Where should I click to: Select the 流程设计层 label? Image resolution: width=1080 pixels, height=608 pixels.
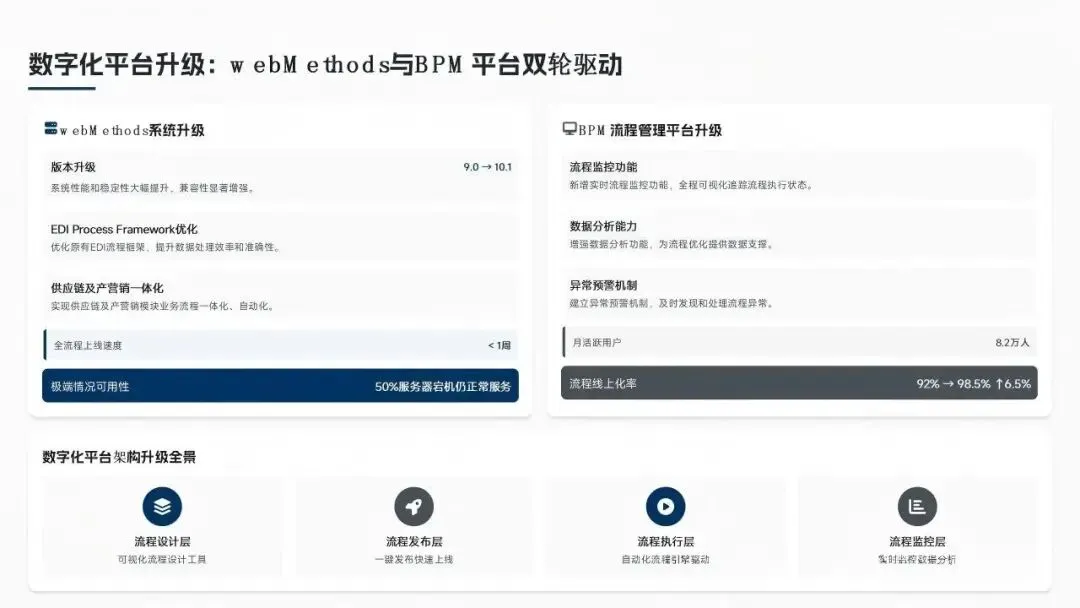[162, 541]
